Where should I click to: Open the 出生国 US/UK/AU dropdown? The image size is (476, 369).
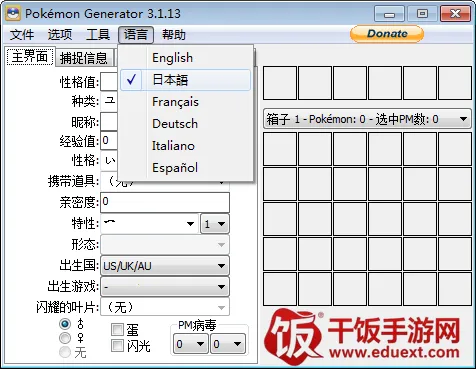pyautogui.click(x=165, y=266)
